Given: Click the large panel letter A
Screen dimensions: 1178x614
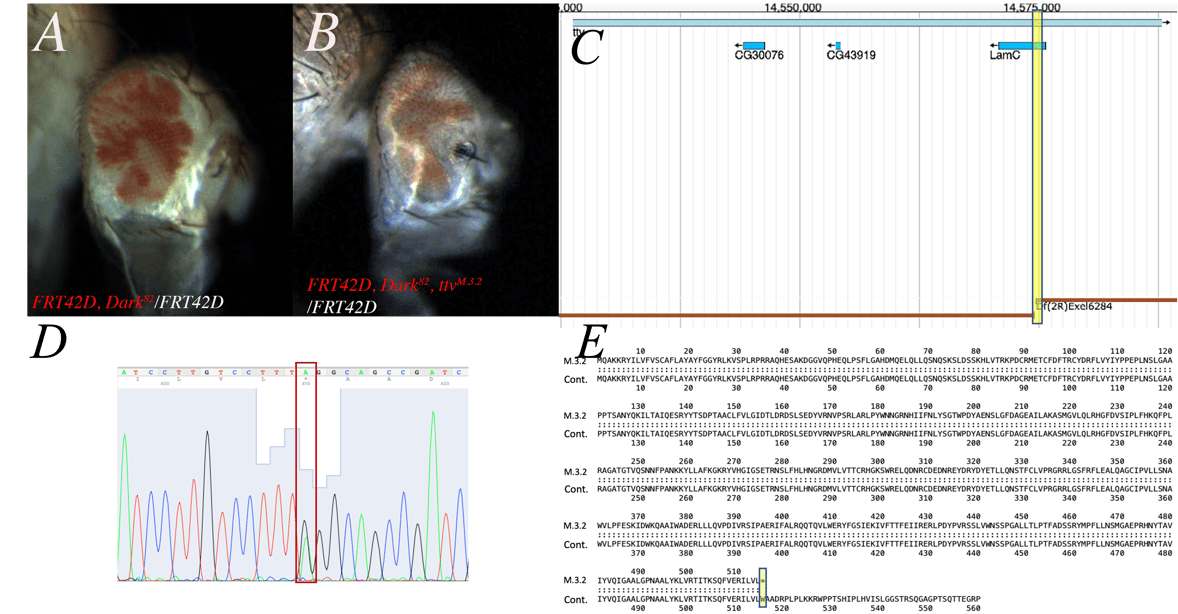Looking at the screenshot, I should click(x=52, y=36).
